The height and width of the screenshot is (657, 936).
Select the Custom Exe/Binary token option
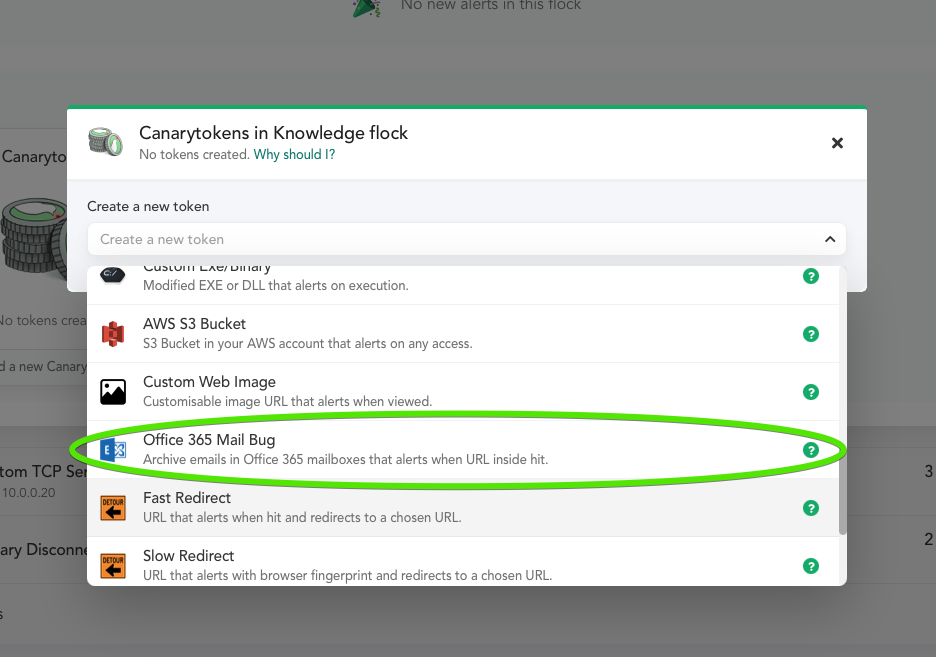pyautogui.click(x=463, y=285)
